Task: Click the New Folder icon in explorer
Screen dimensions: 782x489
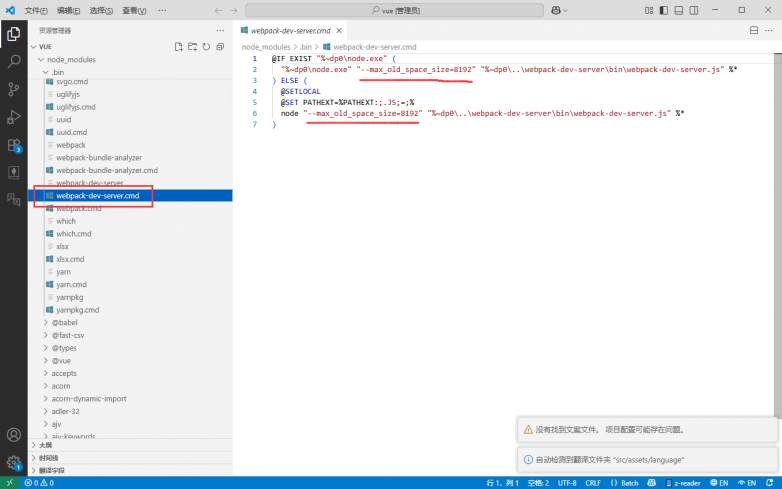Action: coord(193,46)
